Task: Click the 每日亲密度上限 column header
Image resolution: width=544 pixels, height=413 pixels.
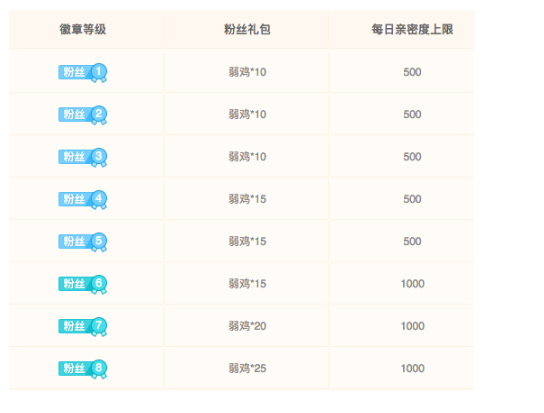Action: click(x=412, y=30)
